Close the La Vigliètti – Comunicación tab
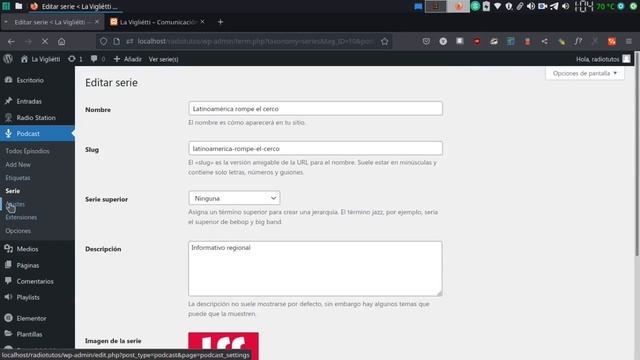The image size is (640, 360). coord(202,22)
